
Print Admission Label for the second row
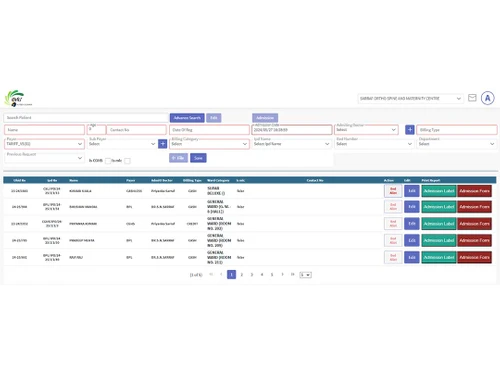point(439,207)
